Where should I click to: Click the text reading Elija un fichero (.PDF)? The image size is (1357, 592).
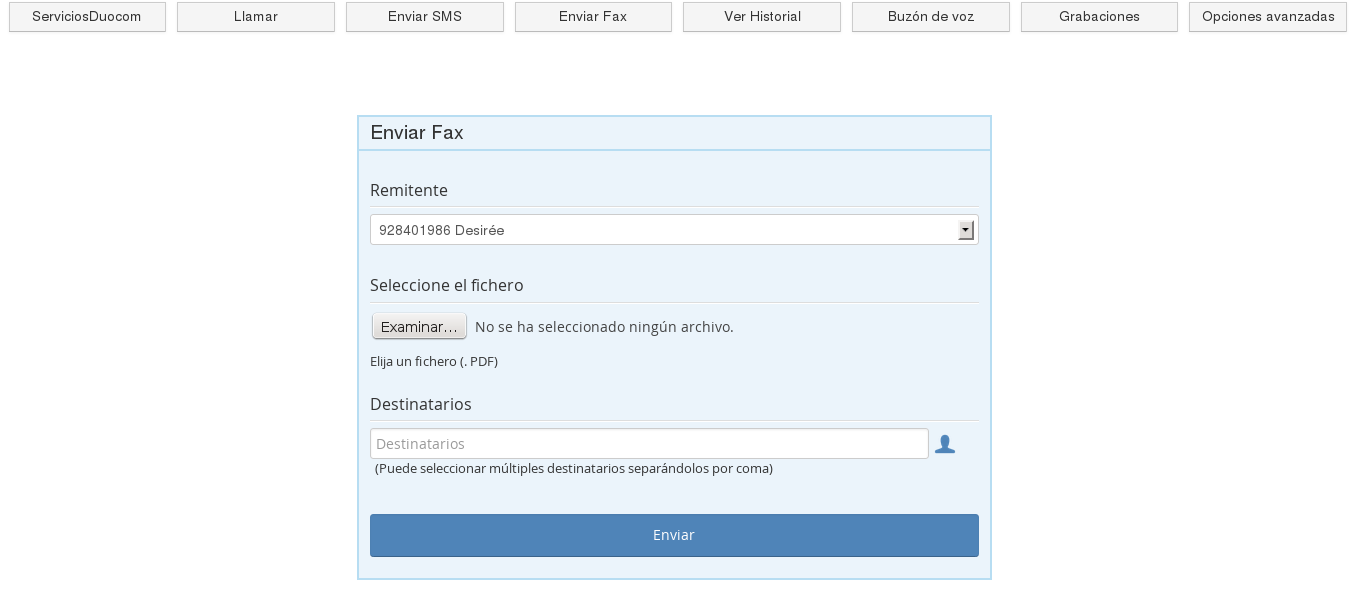(434, 361)
